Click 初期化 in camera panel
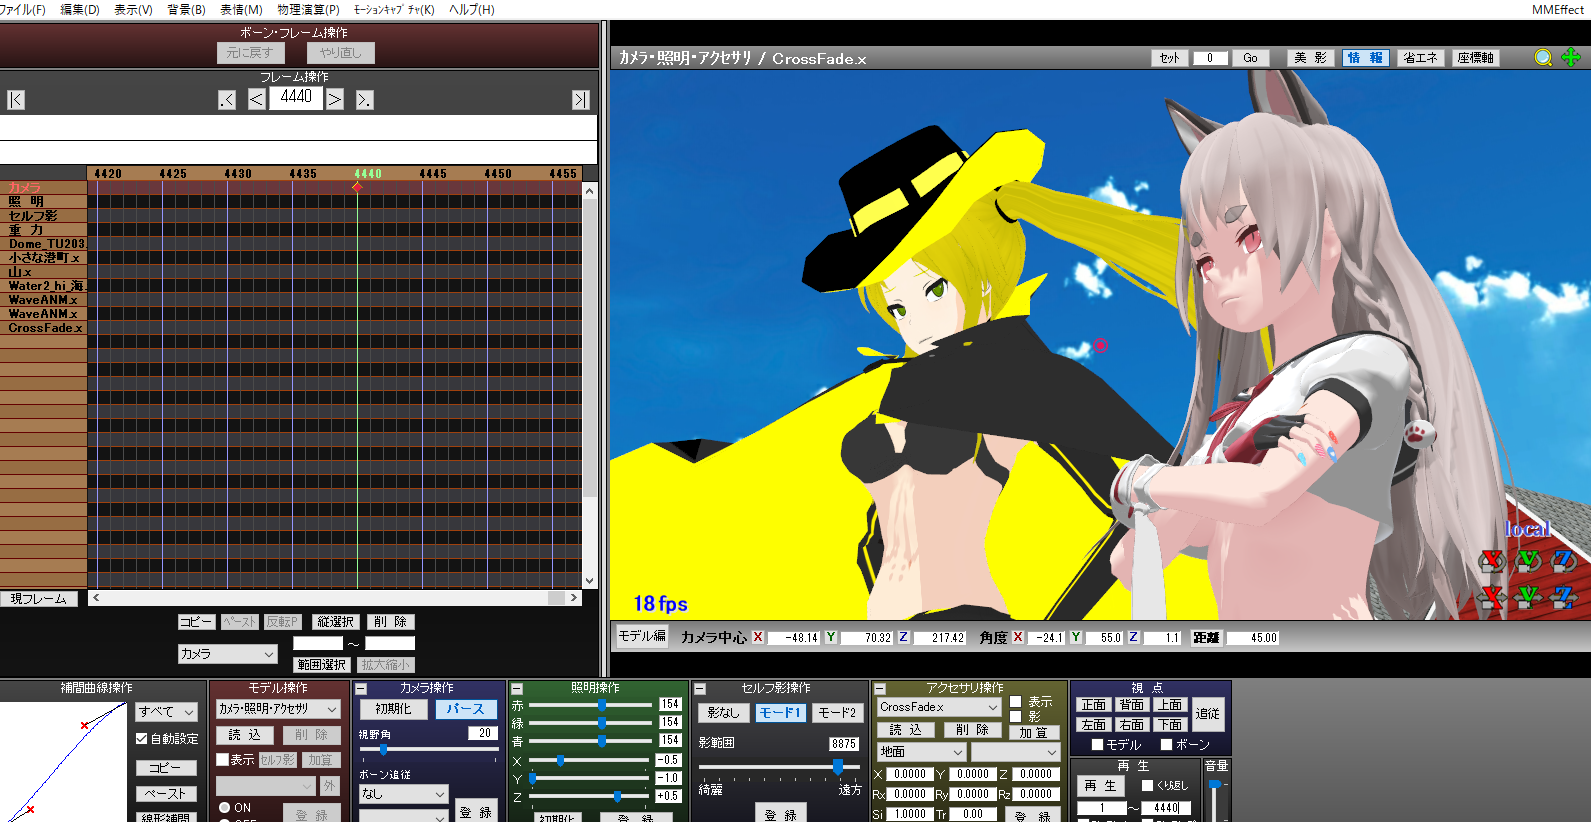The height and width of the screenshot is (822, 1591). point(393,709)
